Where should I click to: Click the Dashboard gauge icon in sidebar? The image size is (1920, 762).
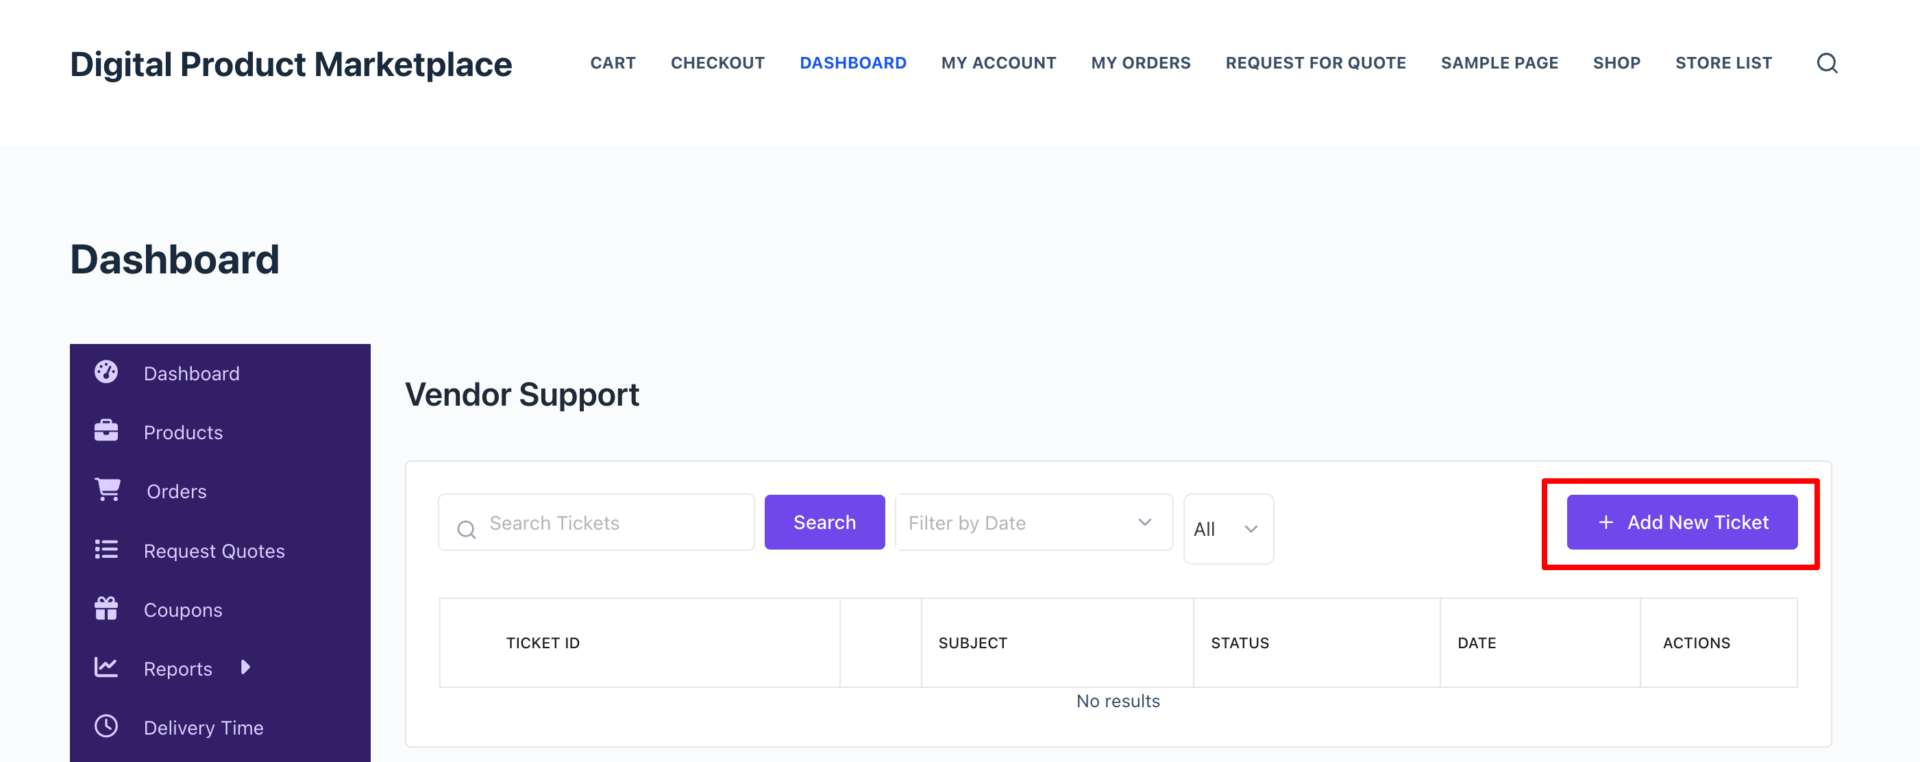(x=106, y=372)
